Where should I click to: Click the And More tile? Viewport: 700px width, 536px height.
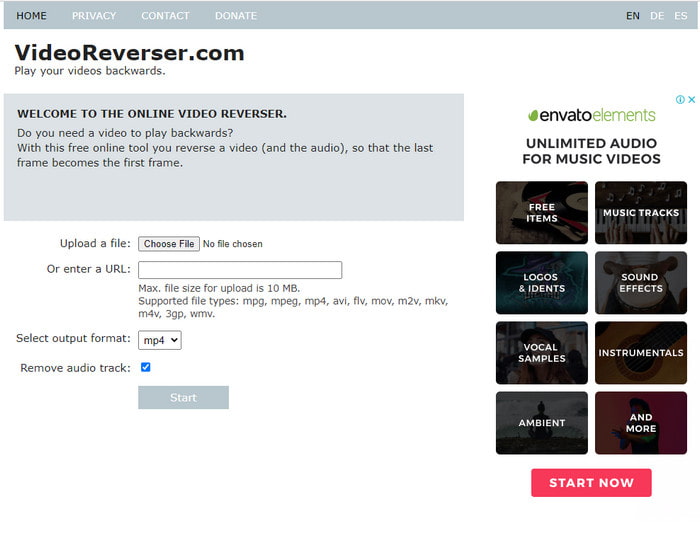tap(641, 423)
